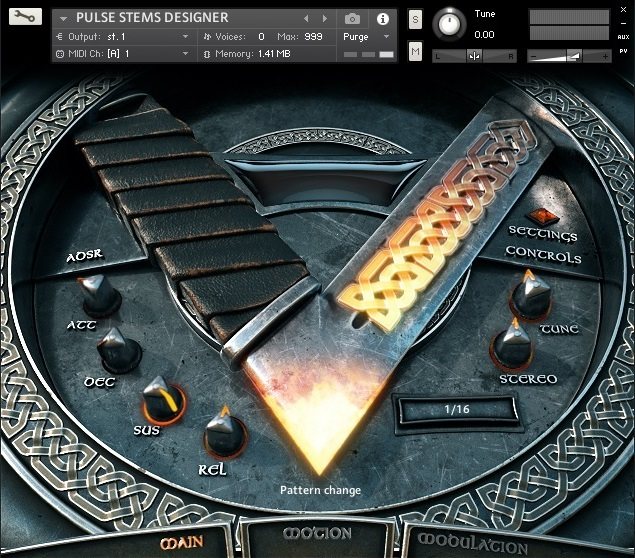Click the orange Settings gem indicator

(x=543, y=216)
